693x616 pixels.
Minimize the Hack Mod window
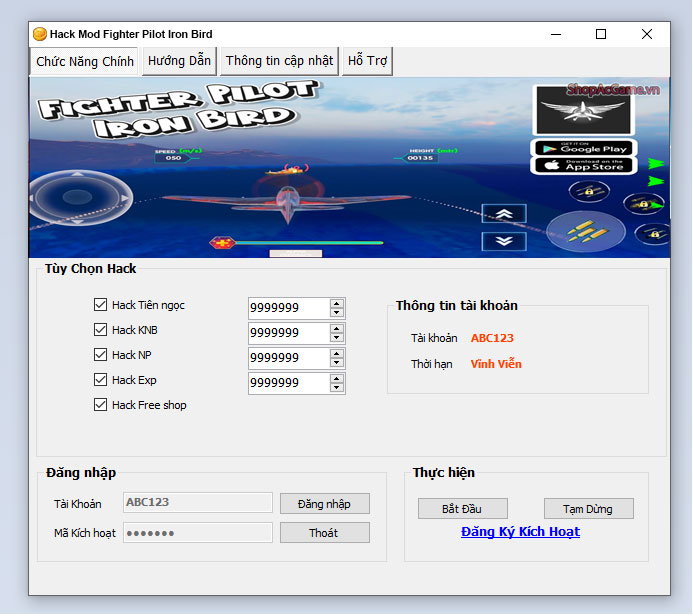click(556, 34)
